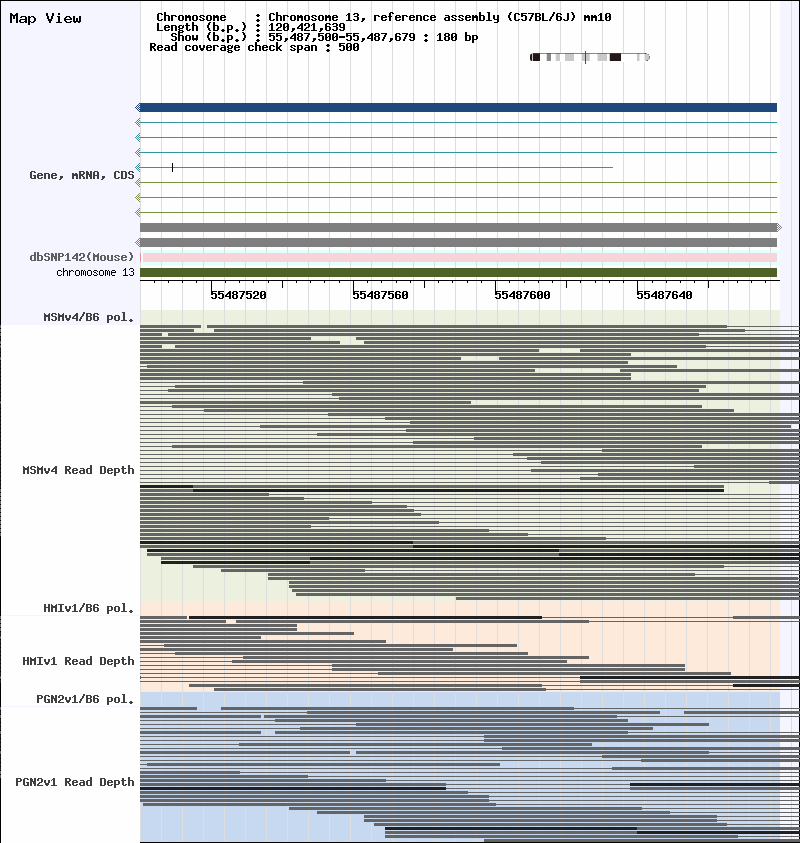Click the "Map View" title
800x843 pixels.
coord(46,18)
